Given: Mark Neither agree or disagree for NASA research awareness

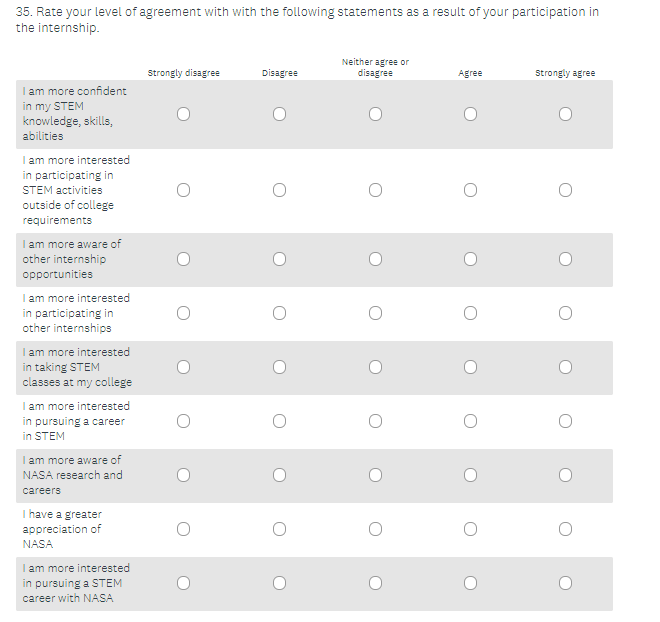Looking at the screenshot, I should click(x=375, y=475).
